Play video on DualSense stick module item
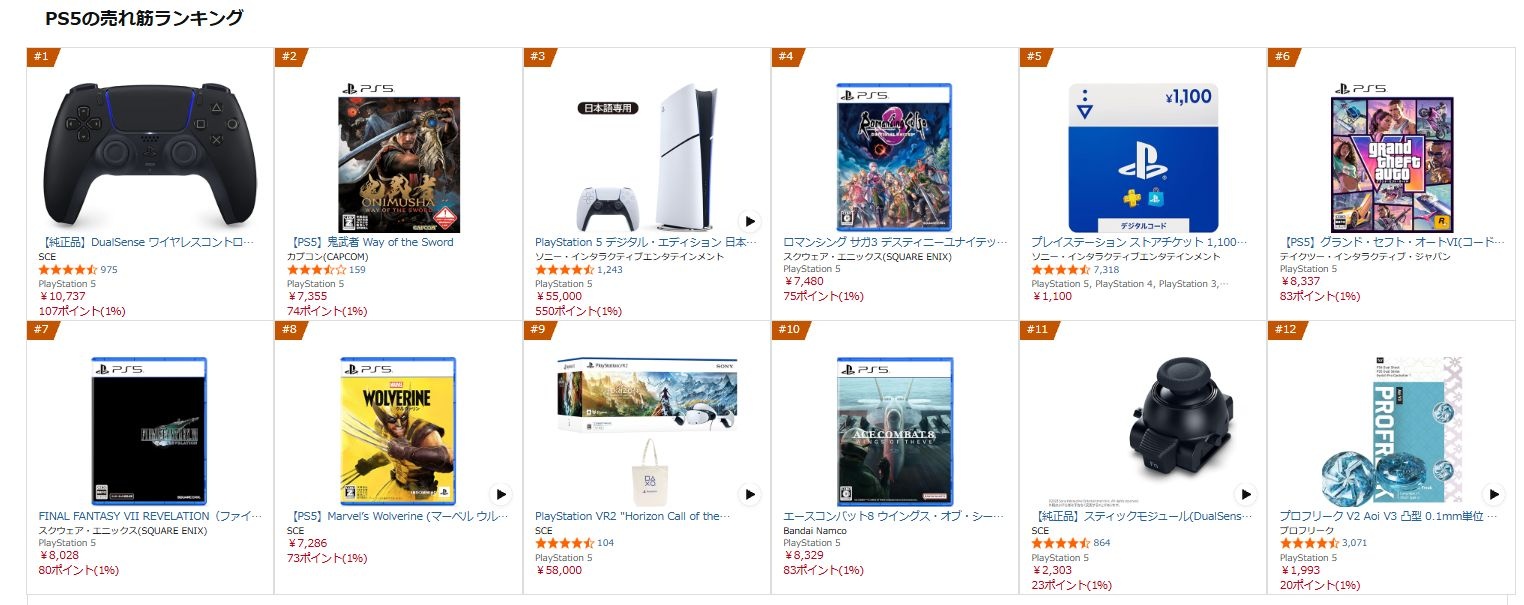 click(1246, 494)
